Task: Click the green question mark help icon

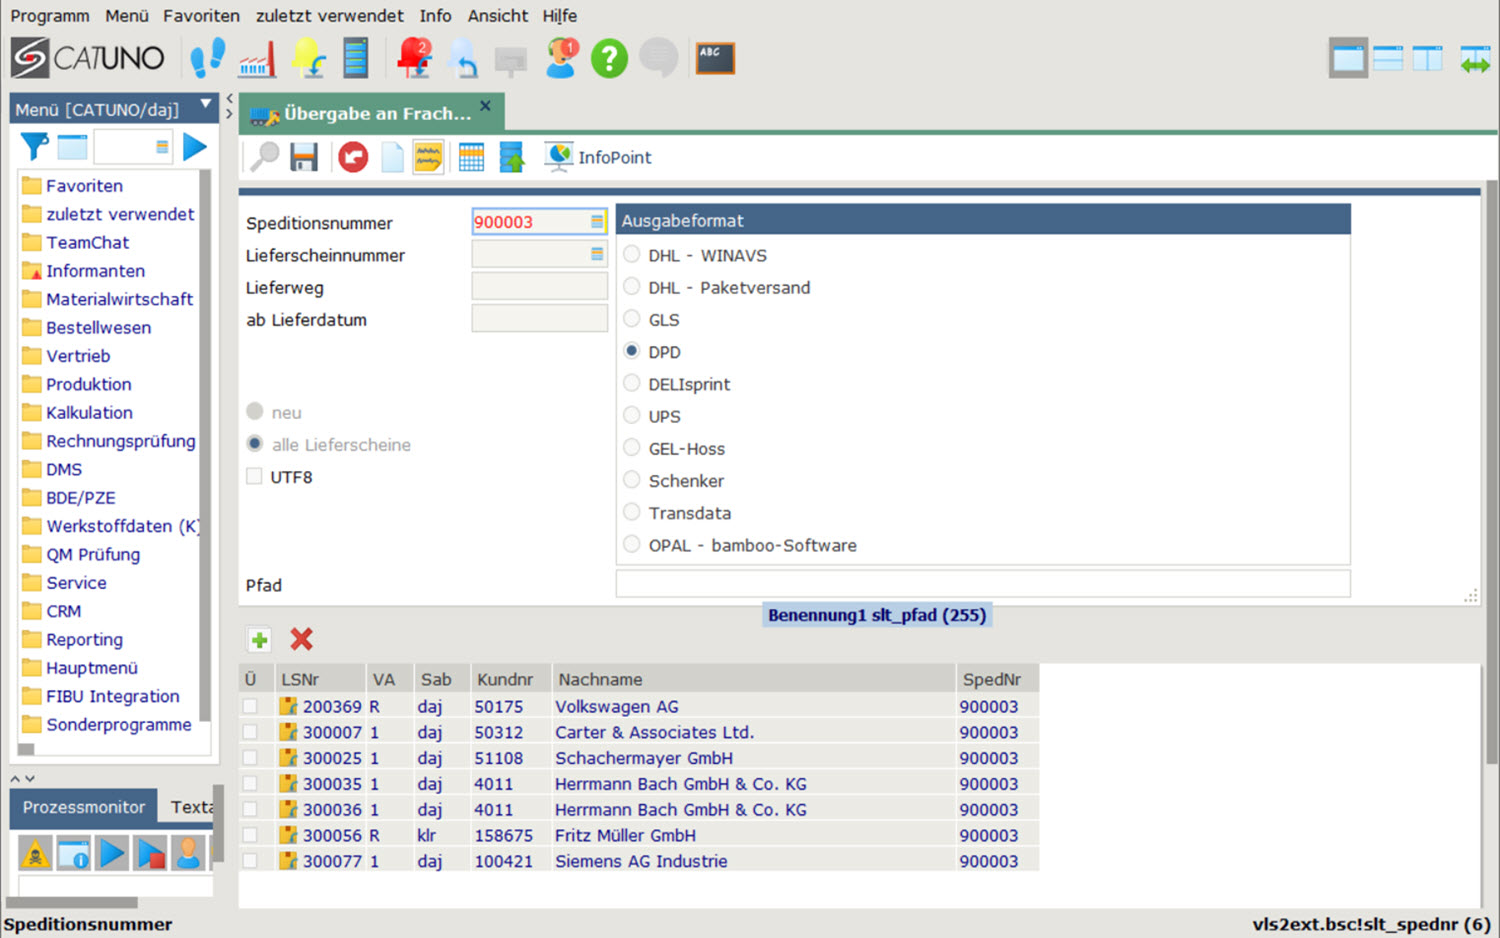Action: click(x=609, y=59)
